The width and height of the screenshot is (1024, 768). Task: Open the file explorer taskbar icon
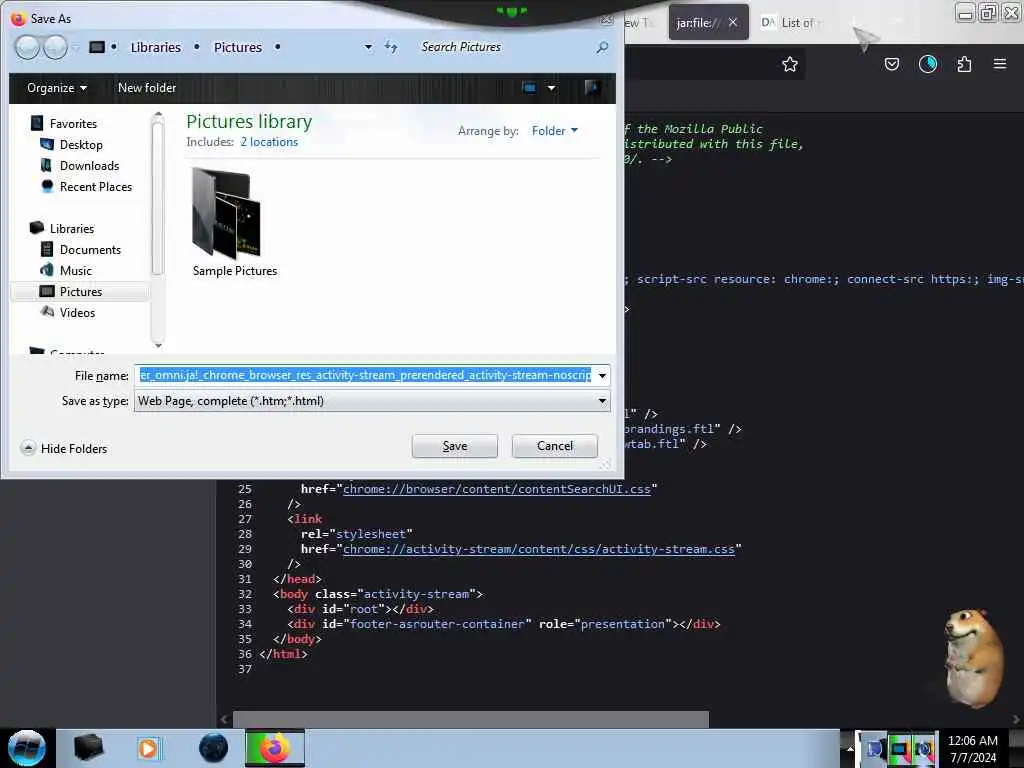(x=88, y=748)
